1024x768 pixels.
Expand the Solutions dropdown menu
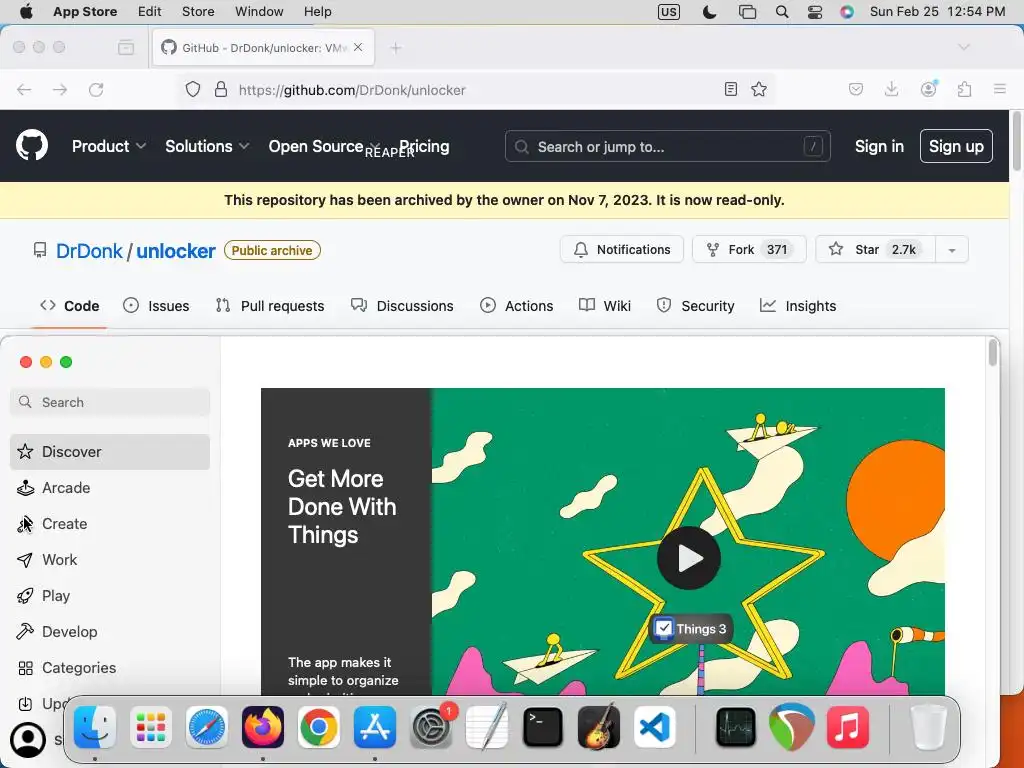[207, 146]
